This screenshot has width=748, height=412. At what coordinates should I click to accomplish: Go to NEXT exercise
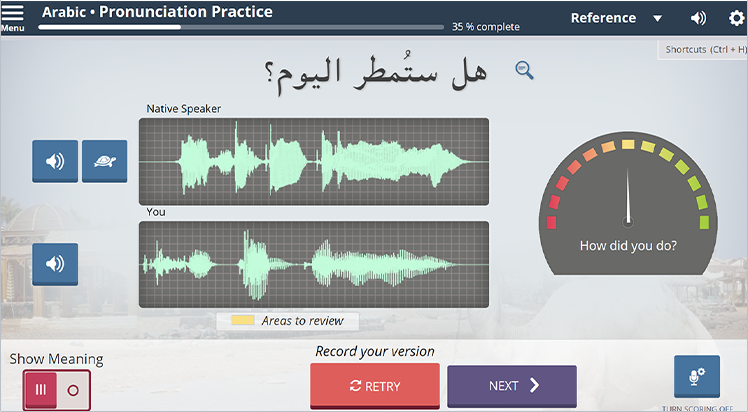pyautogui.click(x=511, y=386)
